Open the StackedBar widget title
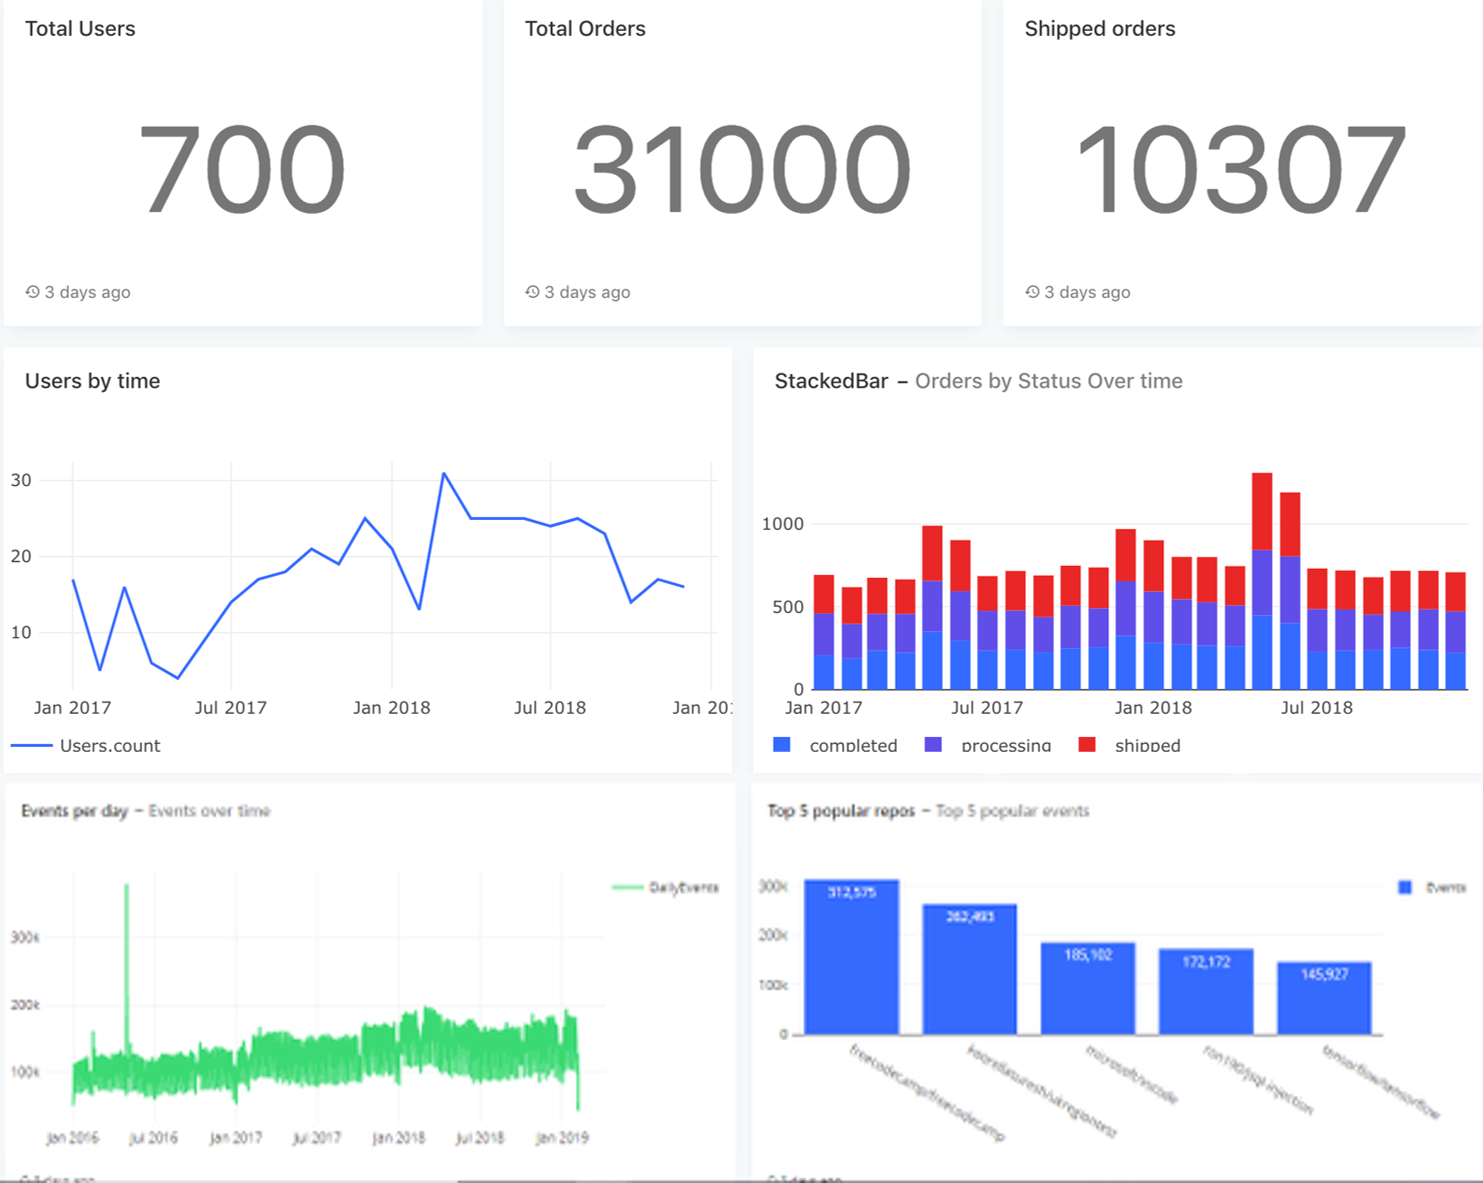This screenshot has height=1183, width=1483. point(831,381)
